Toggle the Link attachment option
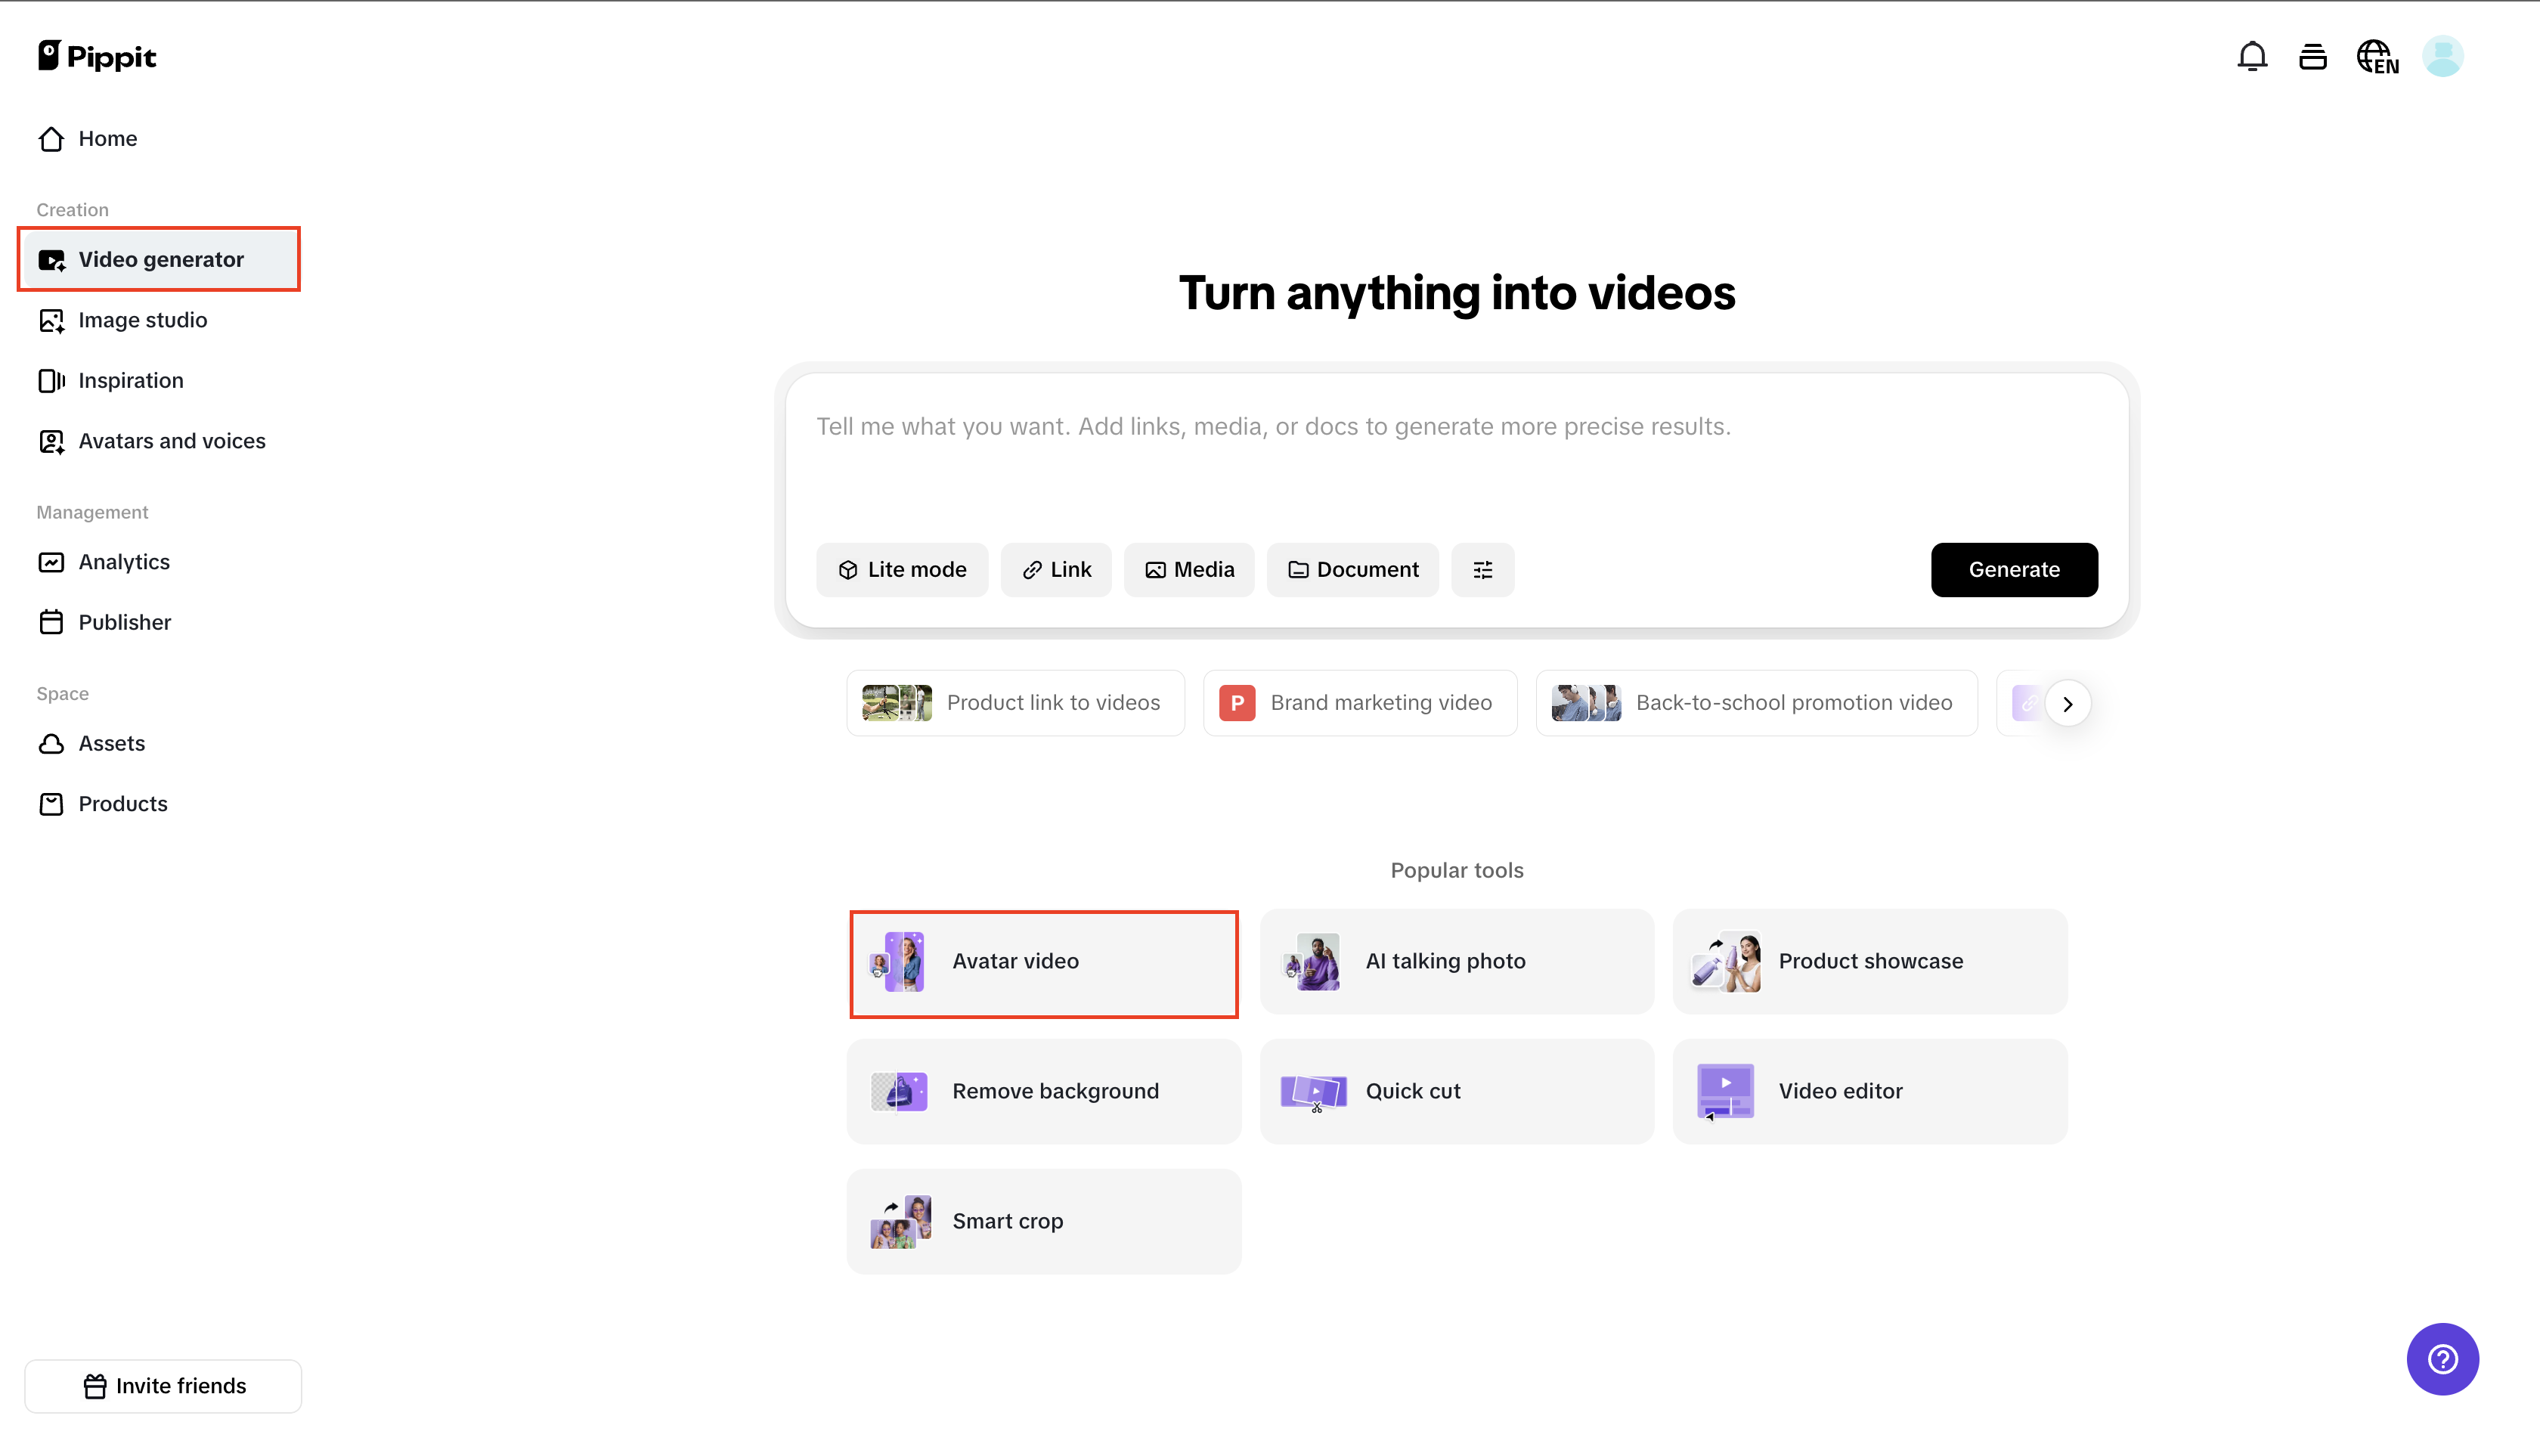 point(1055,569)
